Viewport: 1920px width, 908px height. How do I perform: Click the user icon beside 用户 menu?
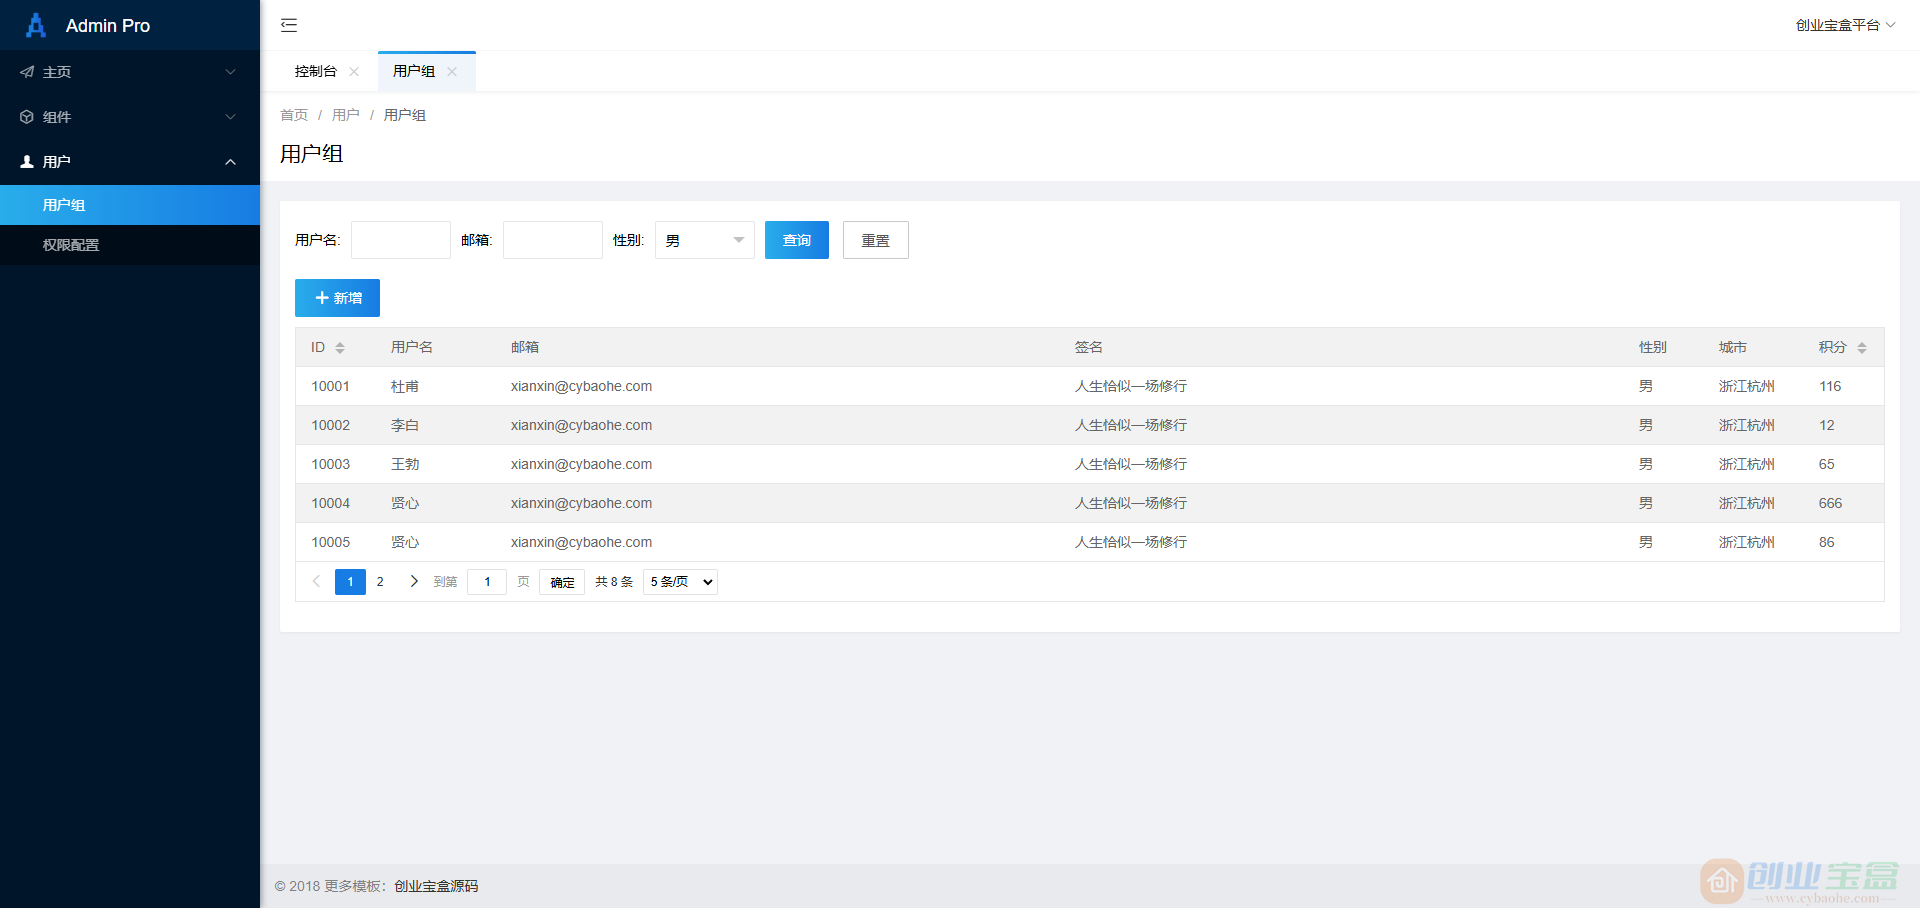pos(26,161)
